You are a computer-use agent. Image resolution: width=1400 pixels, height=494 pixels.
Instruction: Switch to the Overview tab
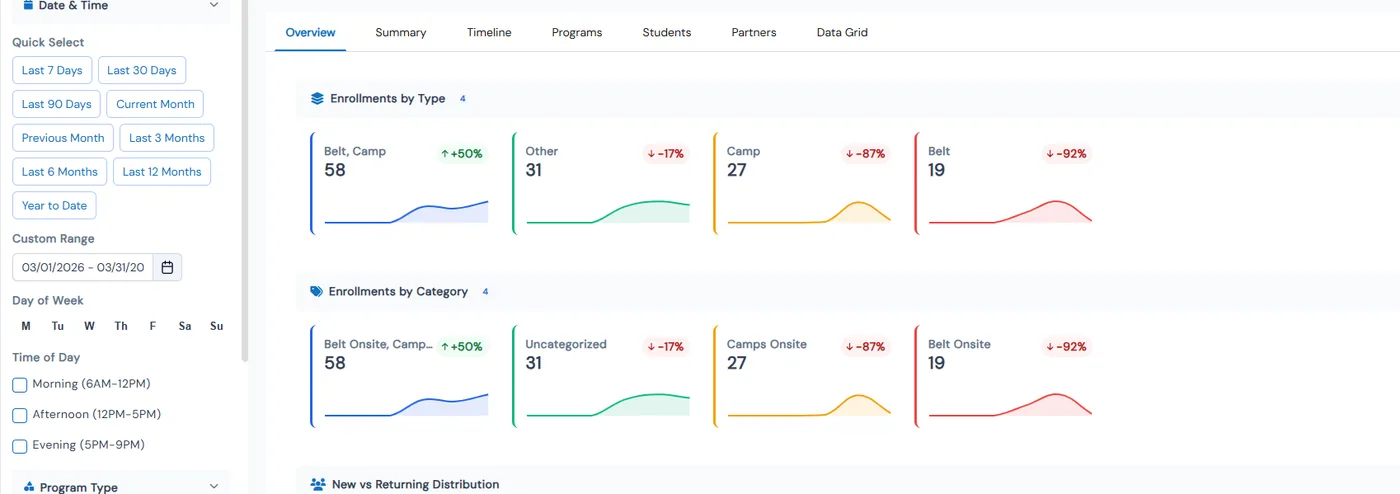310,33
